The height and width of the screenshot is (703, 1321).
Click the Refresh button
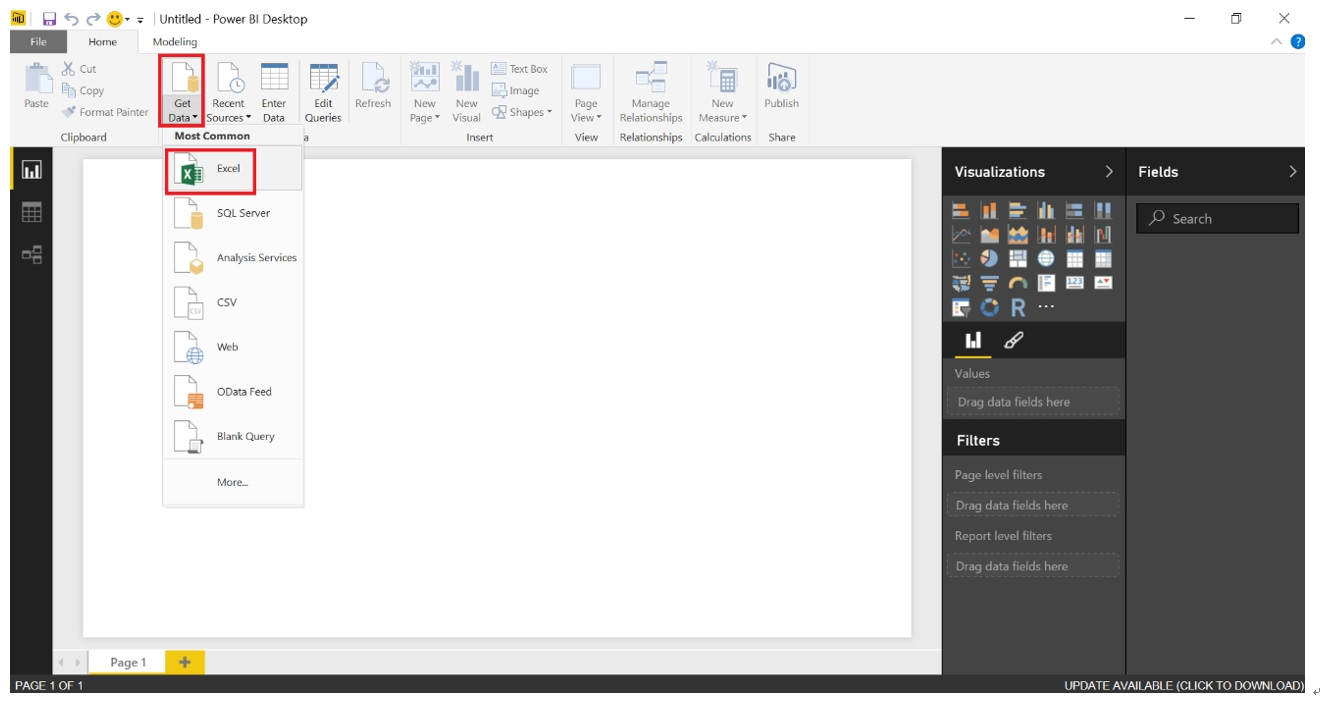(x=373, y=86)
